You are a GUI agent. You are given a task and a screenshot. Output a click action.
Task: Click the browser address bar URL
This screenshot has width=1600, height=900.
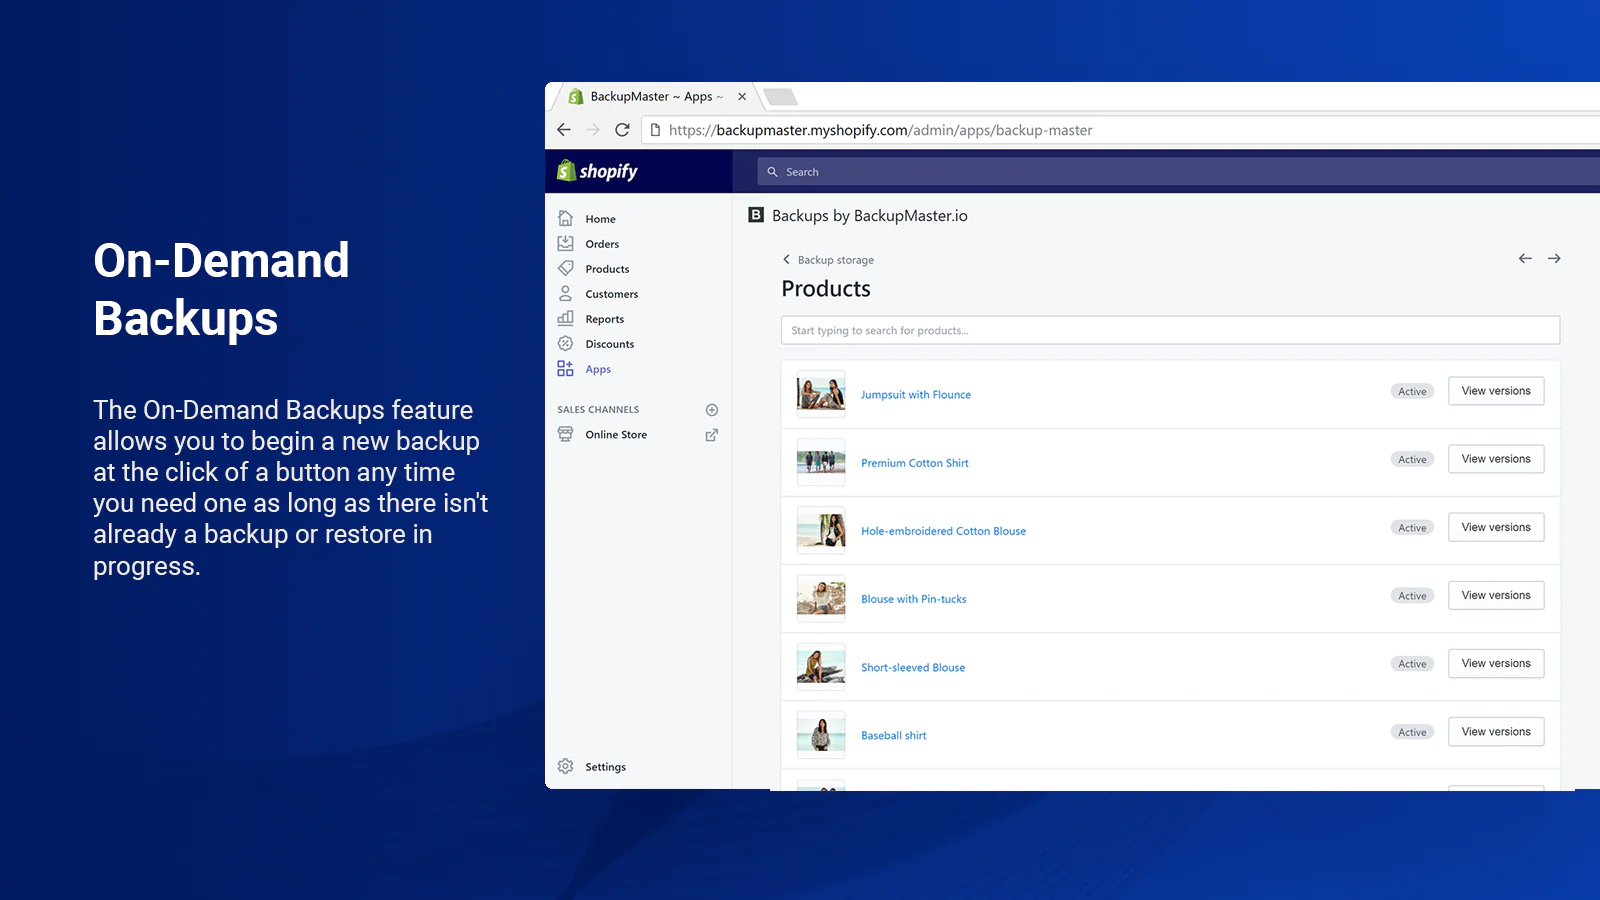click(880, 130)
